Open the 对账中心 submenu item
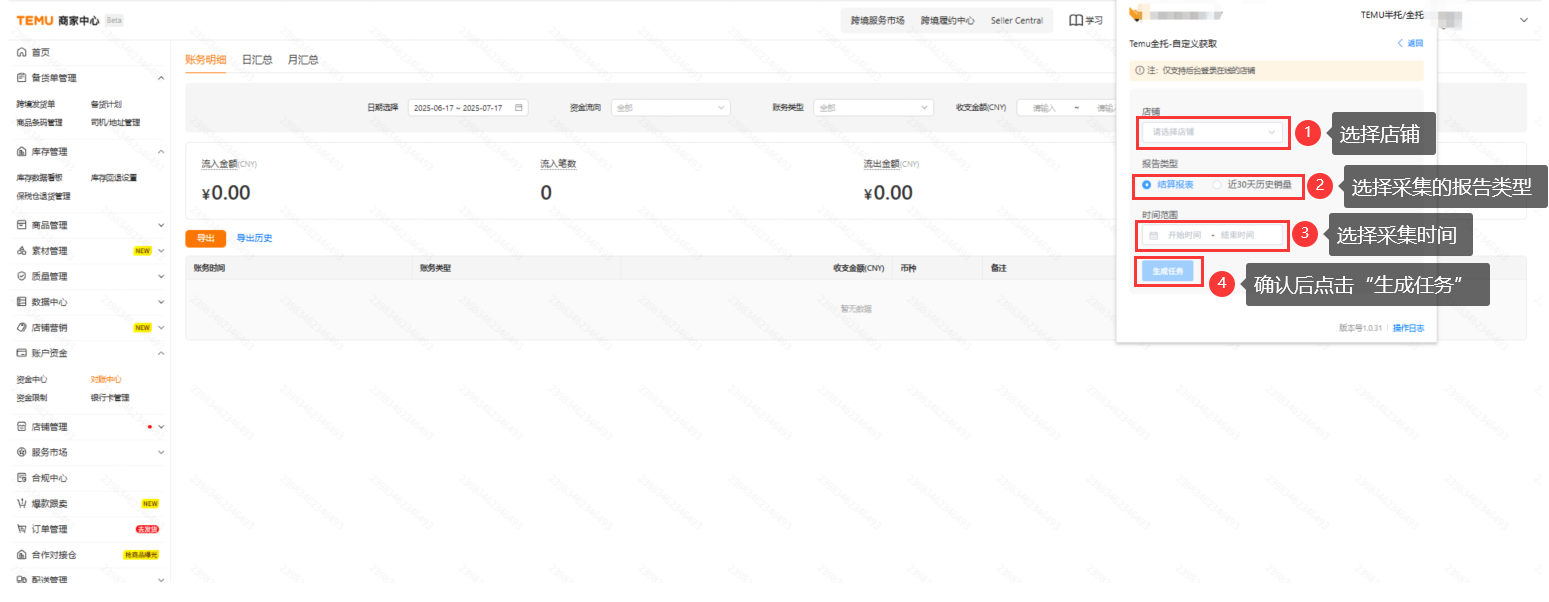 (x=106, y=380)
